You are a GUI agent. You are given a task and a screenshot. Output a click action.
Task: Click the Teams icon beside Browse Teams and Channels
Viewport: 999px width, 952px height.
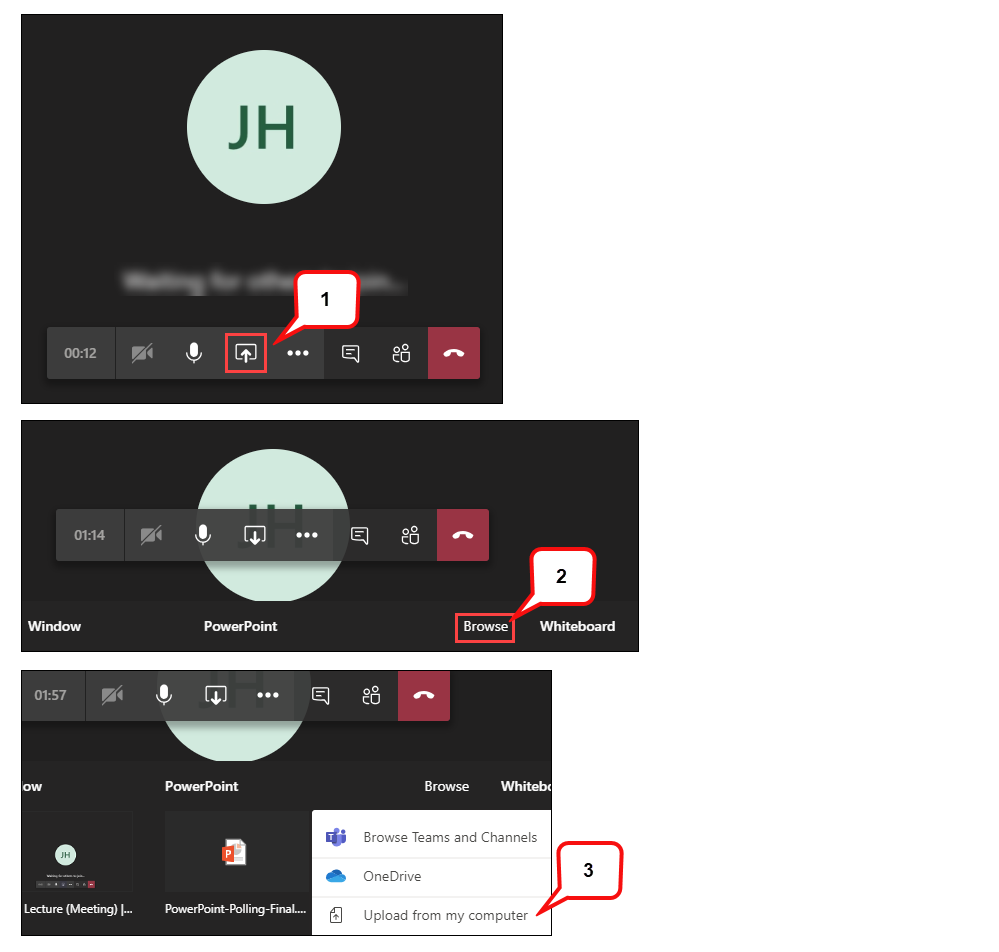[x=334, y=837]
